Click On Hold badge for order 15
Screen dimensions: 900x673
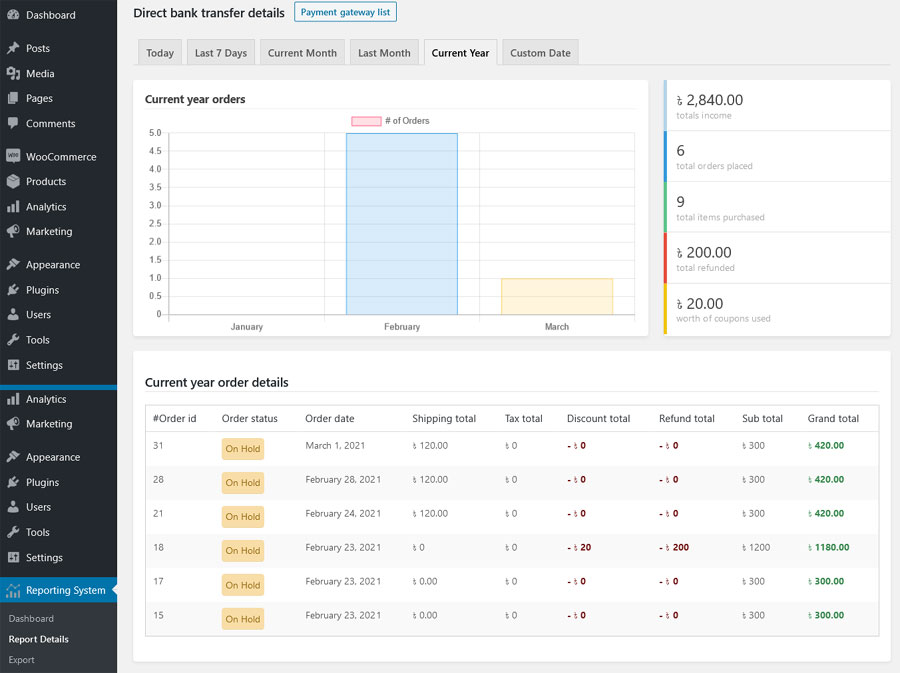coord(243,619)
